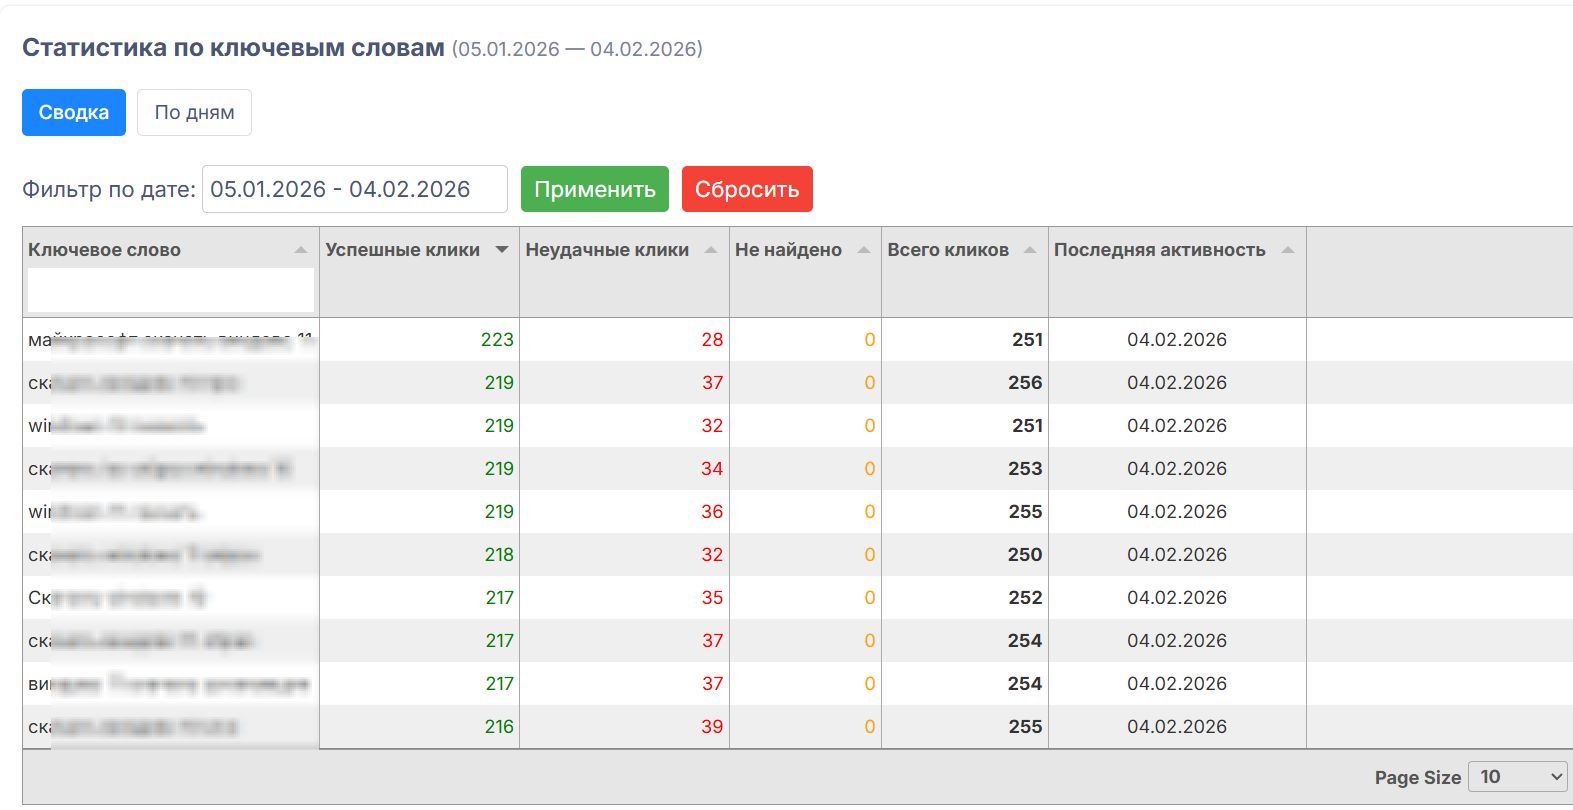Image resolution: width=1573 pixels, height=810 pixels.
Task: Sort table by Всего кликов arrow
Action: click(x=1030, y=250)
